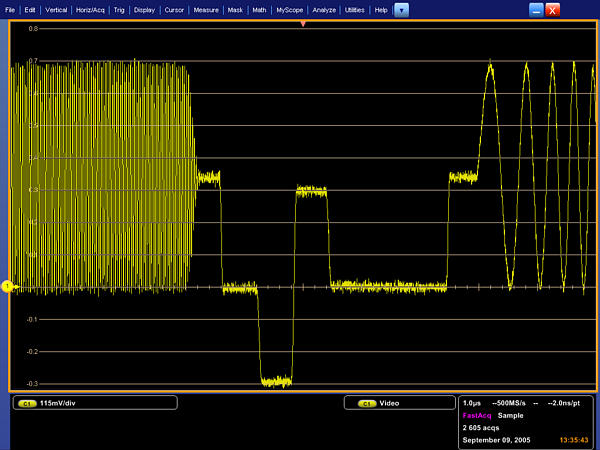
Task: Select the yellow channel 1 ground reference marker
Action: tap(7, 287)
